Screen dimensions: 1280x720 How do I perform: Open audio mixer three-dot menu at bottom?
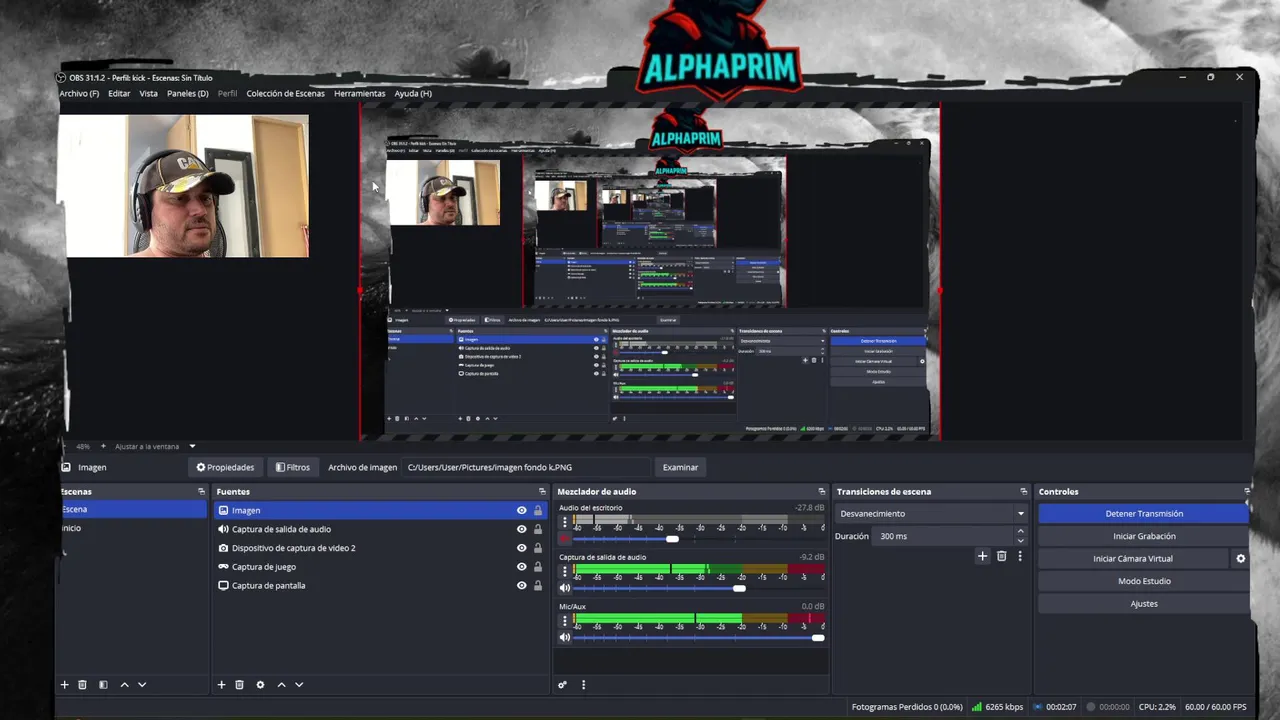coord(583,685)
